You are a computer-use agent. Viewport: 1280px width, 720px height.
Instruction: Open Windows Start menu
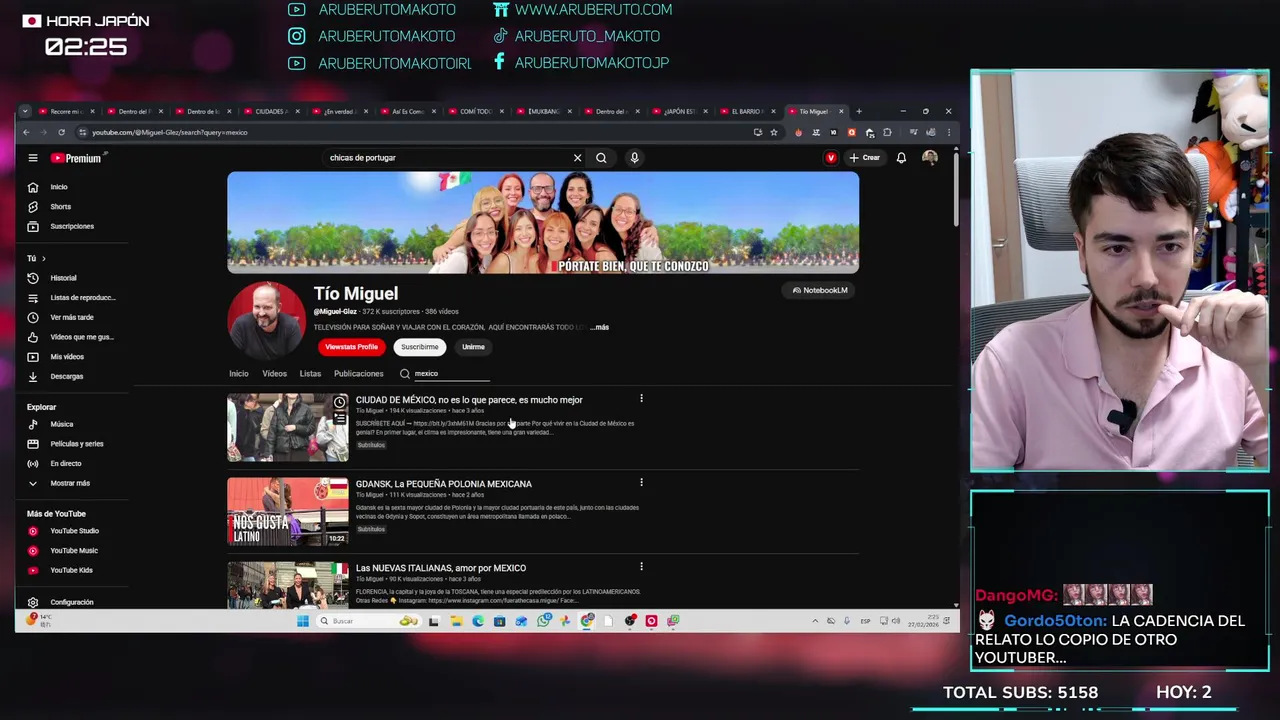(x=303, y=621)
